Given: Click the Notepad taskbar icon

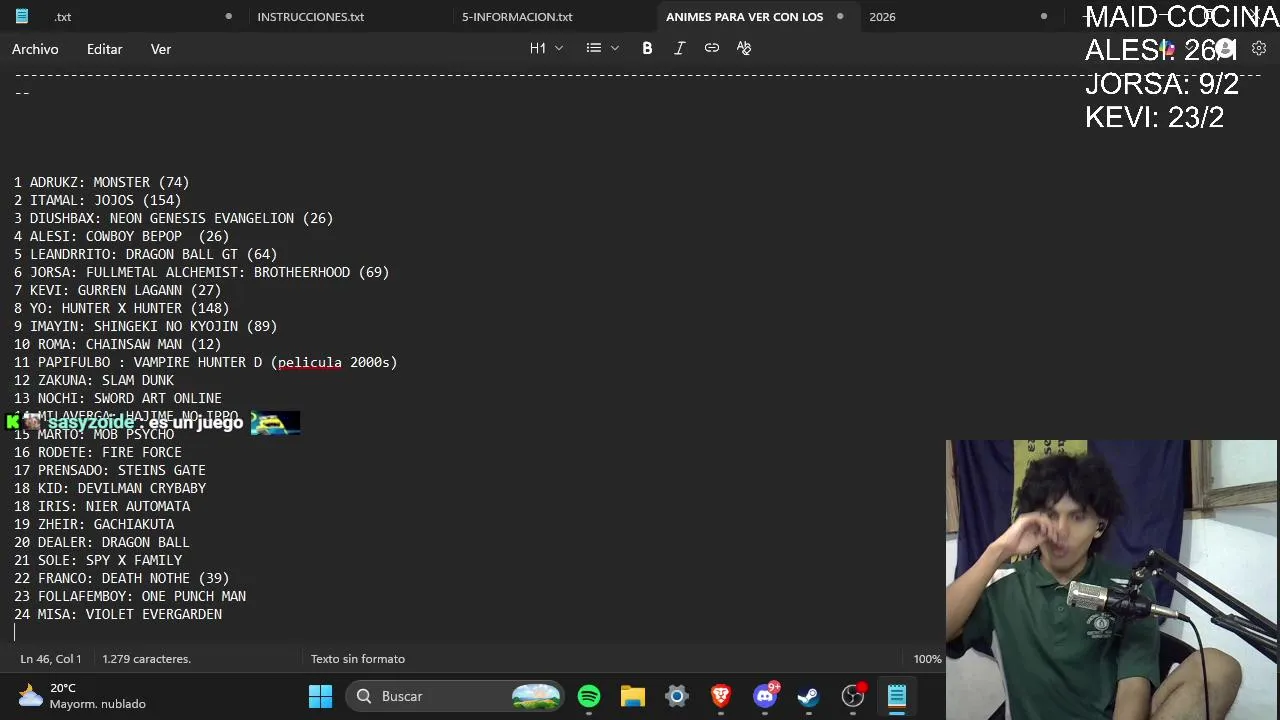Looking at the screenshot, I should click(897, 696).
